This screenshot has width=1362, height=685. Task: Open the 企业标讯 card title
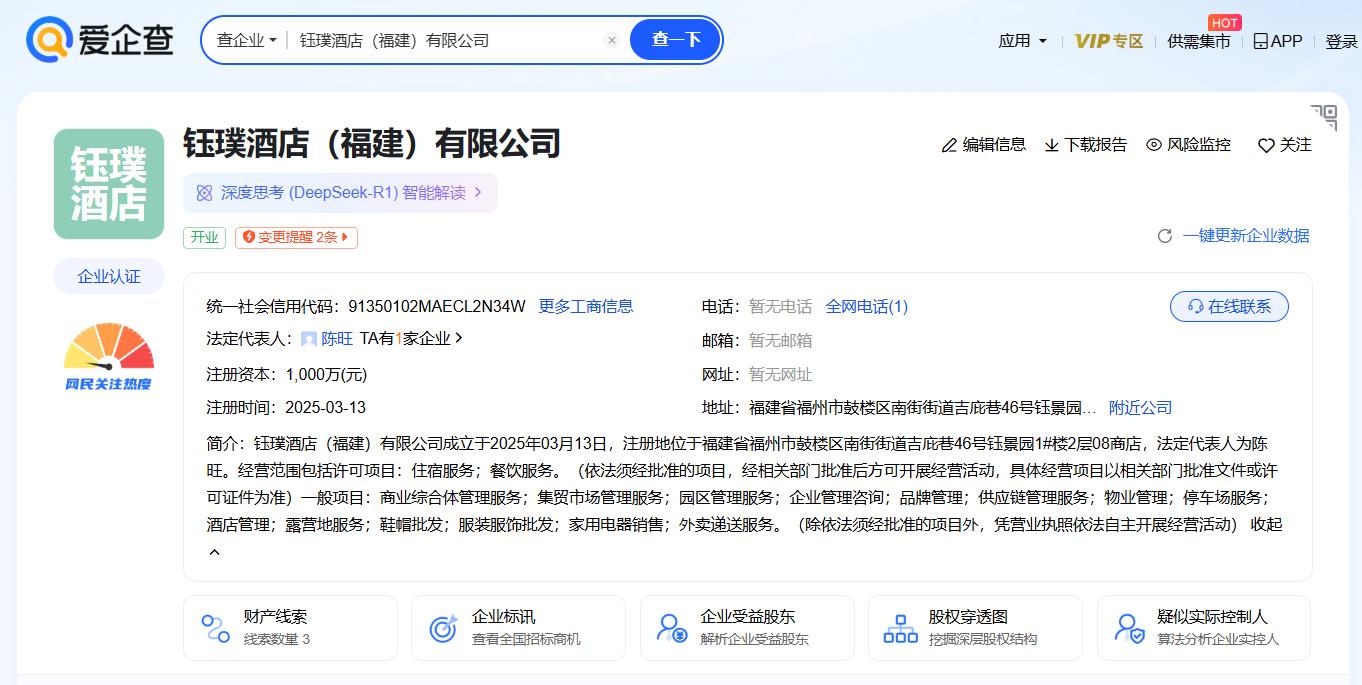pos(504,617)
